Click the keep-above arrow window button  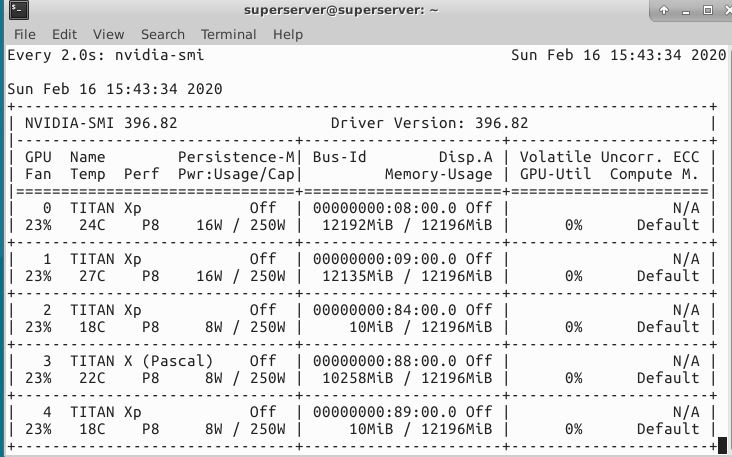(x=663, y=10)
